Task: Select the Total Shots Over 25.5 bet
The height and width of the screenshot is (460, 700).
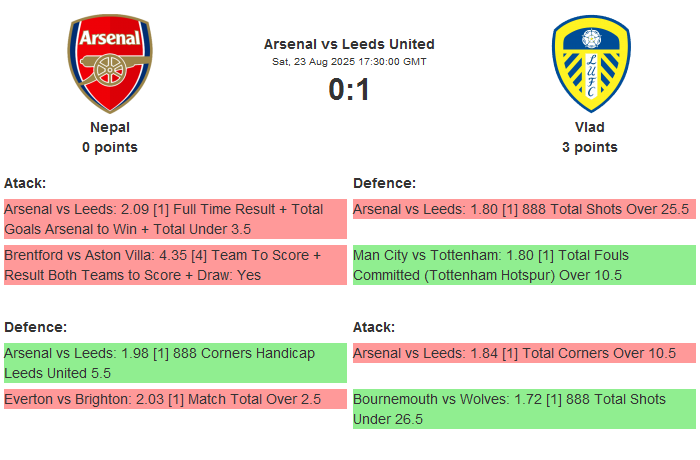Action: [x=523, y=209]
